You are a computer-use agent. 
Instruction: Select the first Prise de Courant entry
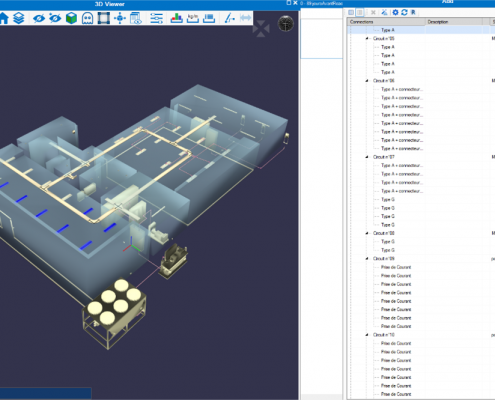(x=396, y=267)
